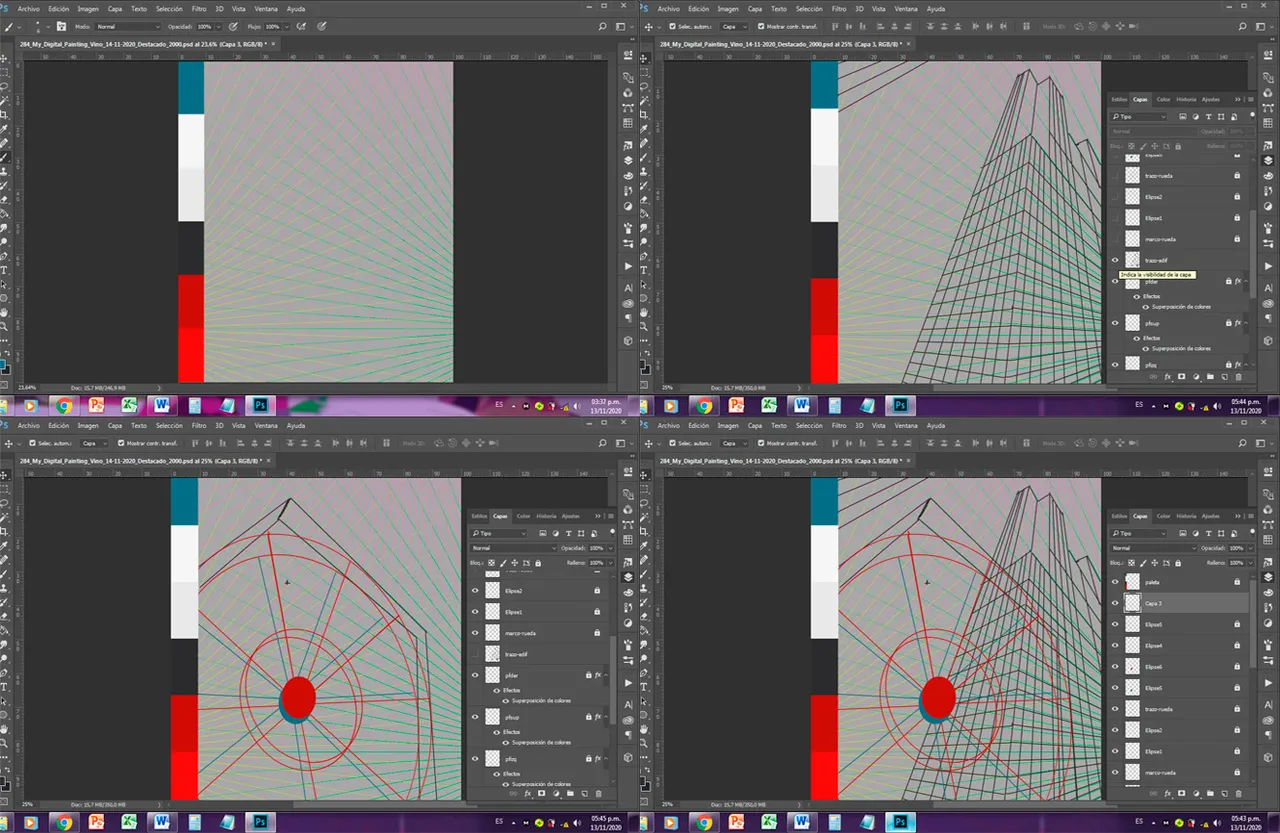Open brush preset picker arrow in top-left window

tap(47, 26)
